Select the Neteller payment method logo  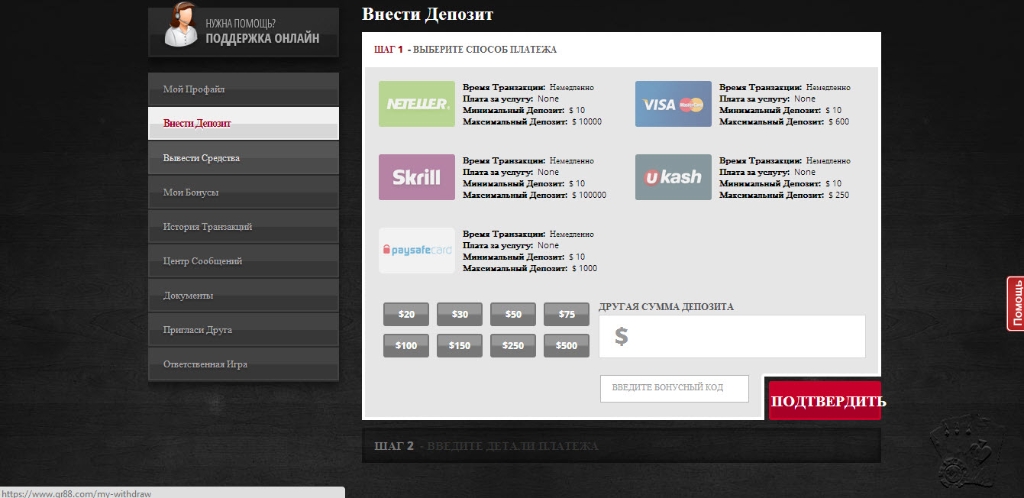[x=417, y=104]
